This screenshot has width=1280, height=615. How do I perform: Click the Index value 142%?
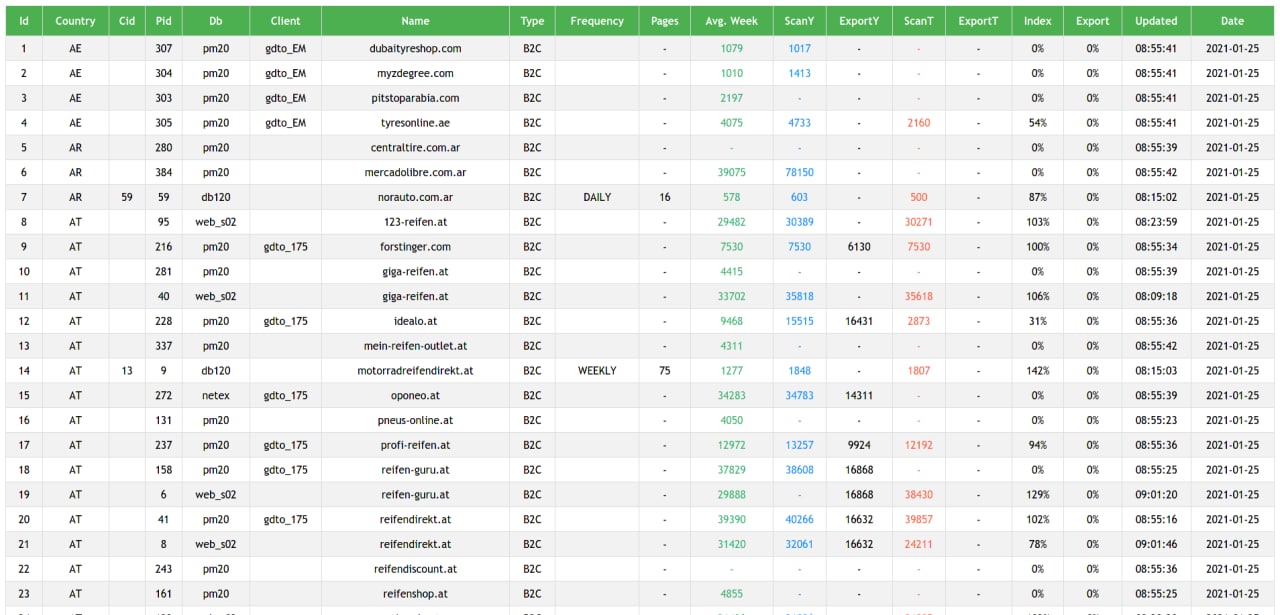pos(1038,371)
